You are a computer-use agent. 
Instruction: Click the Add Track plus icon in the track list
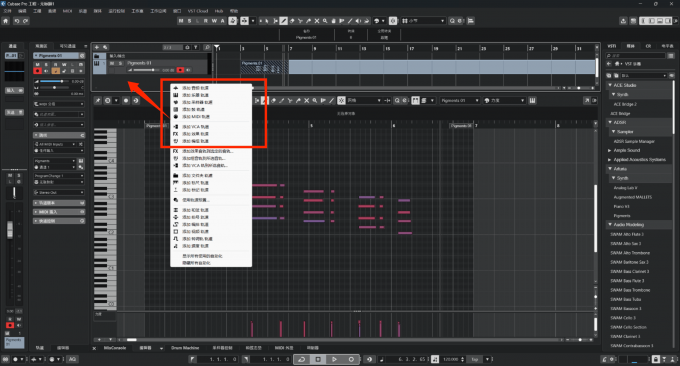click(97, 47)
